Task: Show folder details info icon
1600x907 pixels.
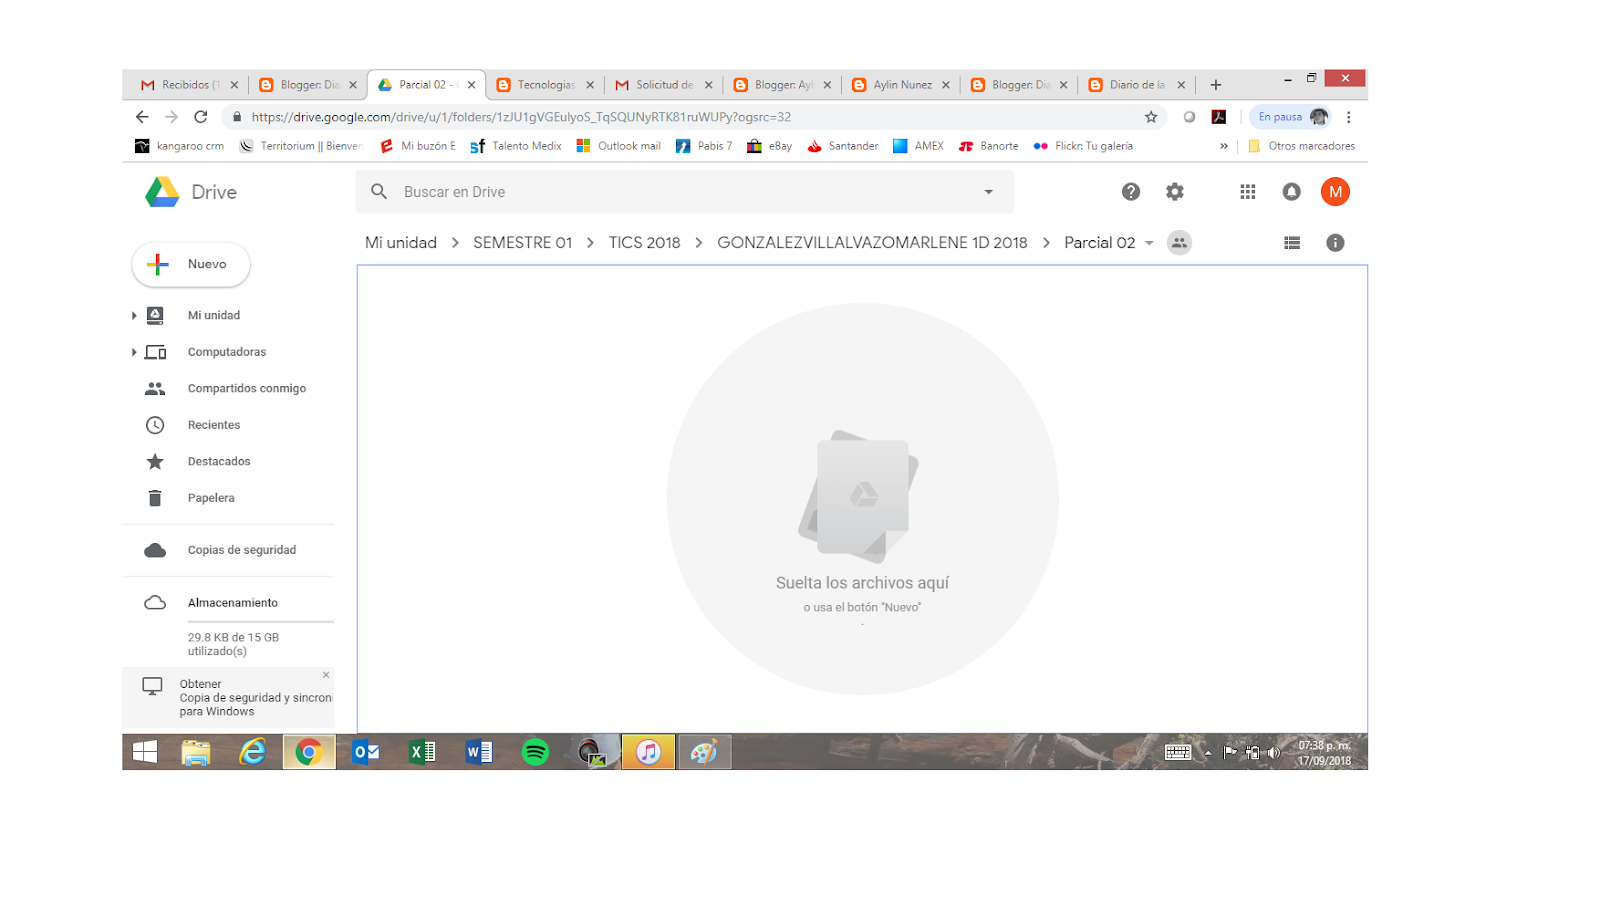Action: 1335,243
